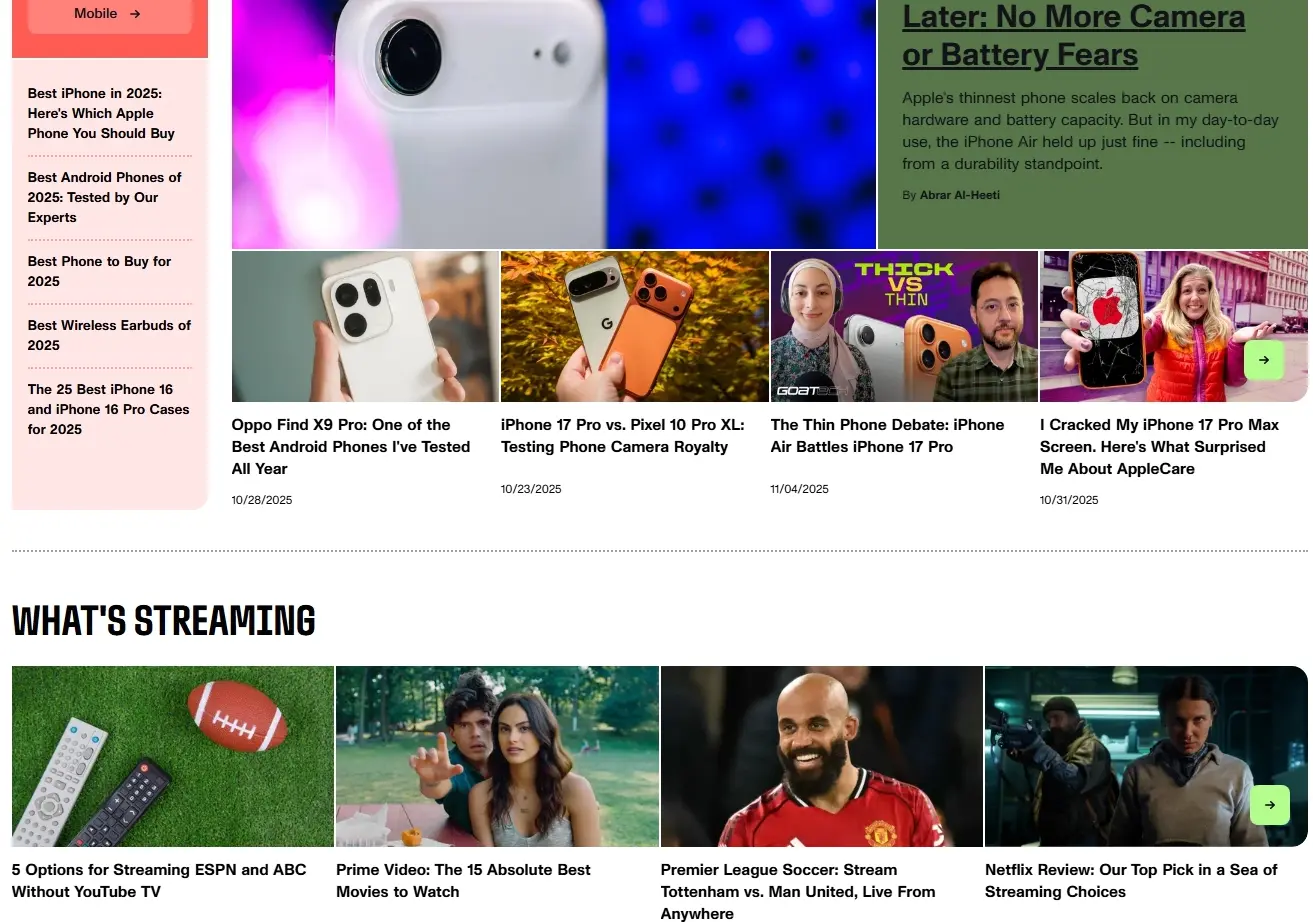Click the Oppo Find X9 Pro thumbnail
This screenshot has height=922, width=1313.
coord(365,326)
